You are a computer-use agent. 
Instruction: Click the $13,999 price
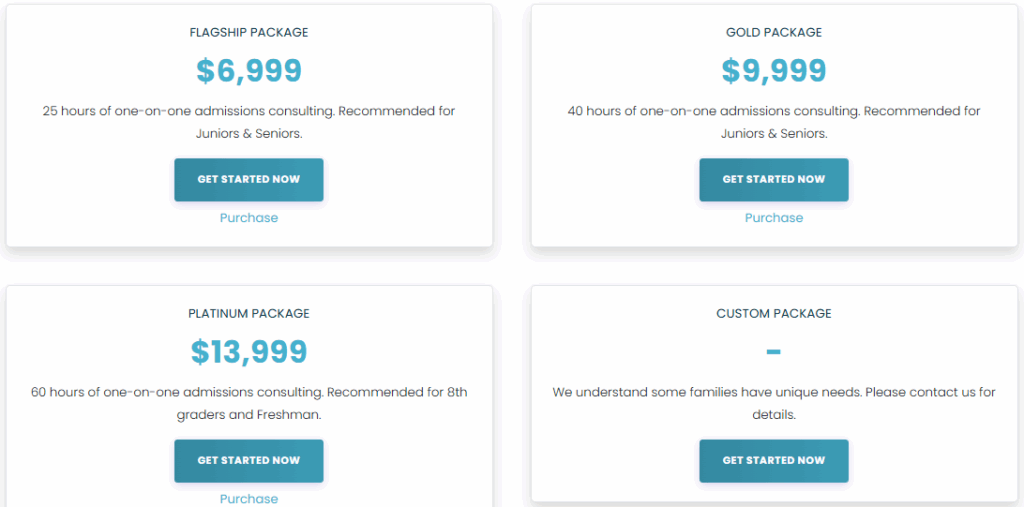[249, 352]
